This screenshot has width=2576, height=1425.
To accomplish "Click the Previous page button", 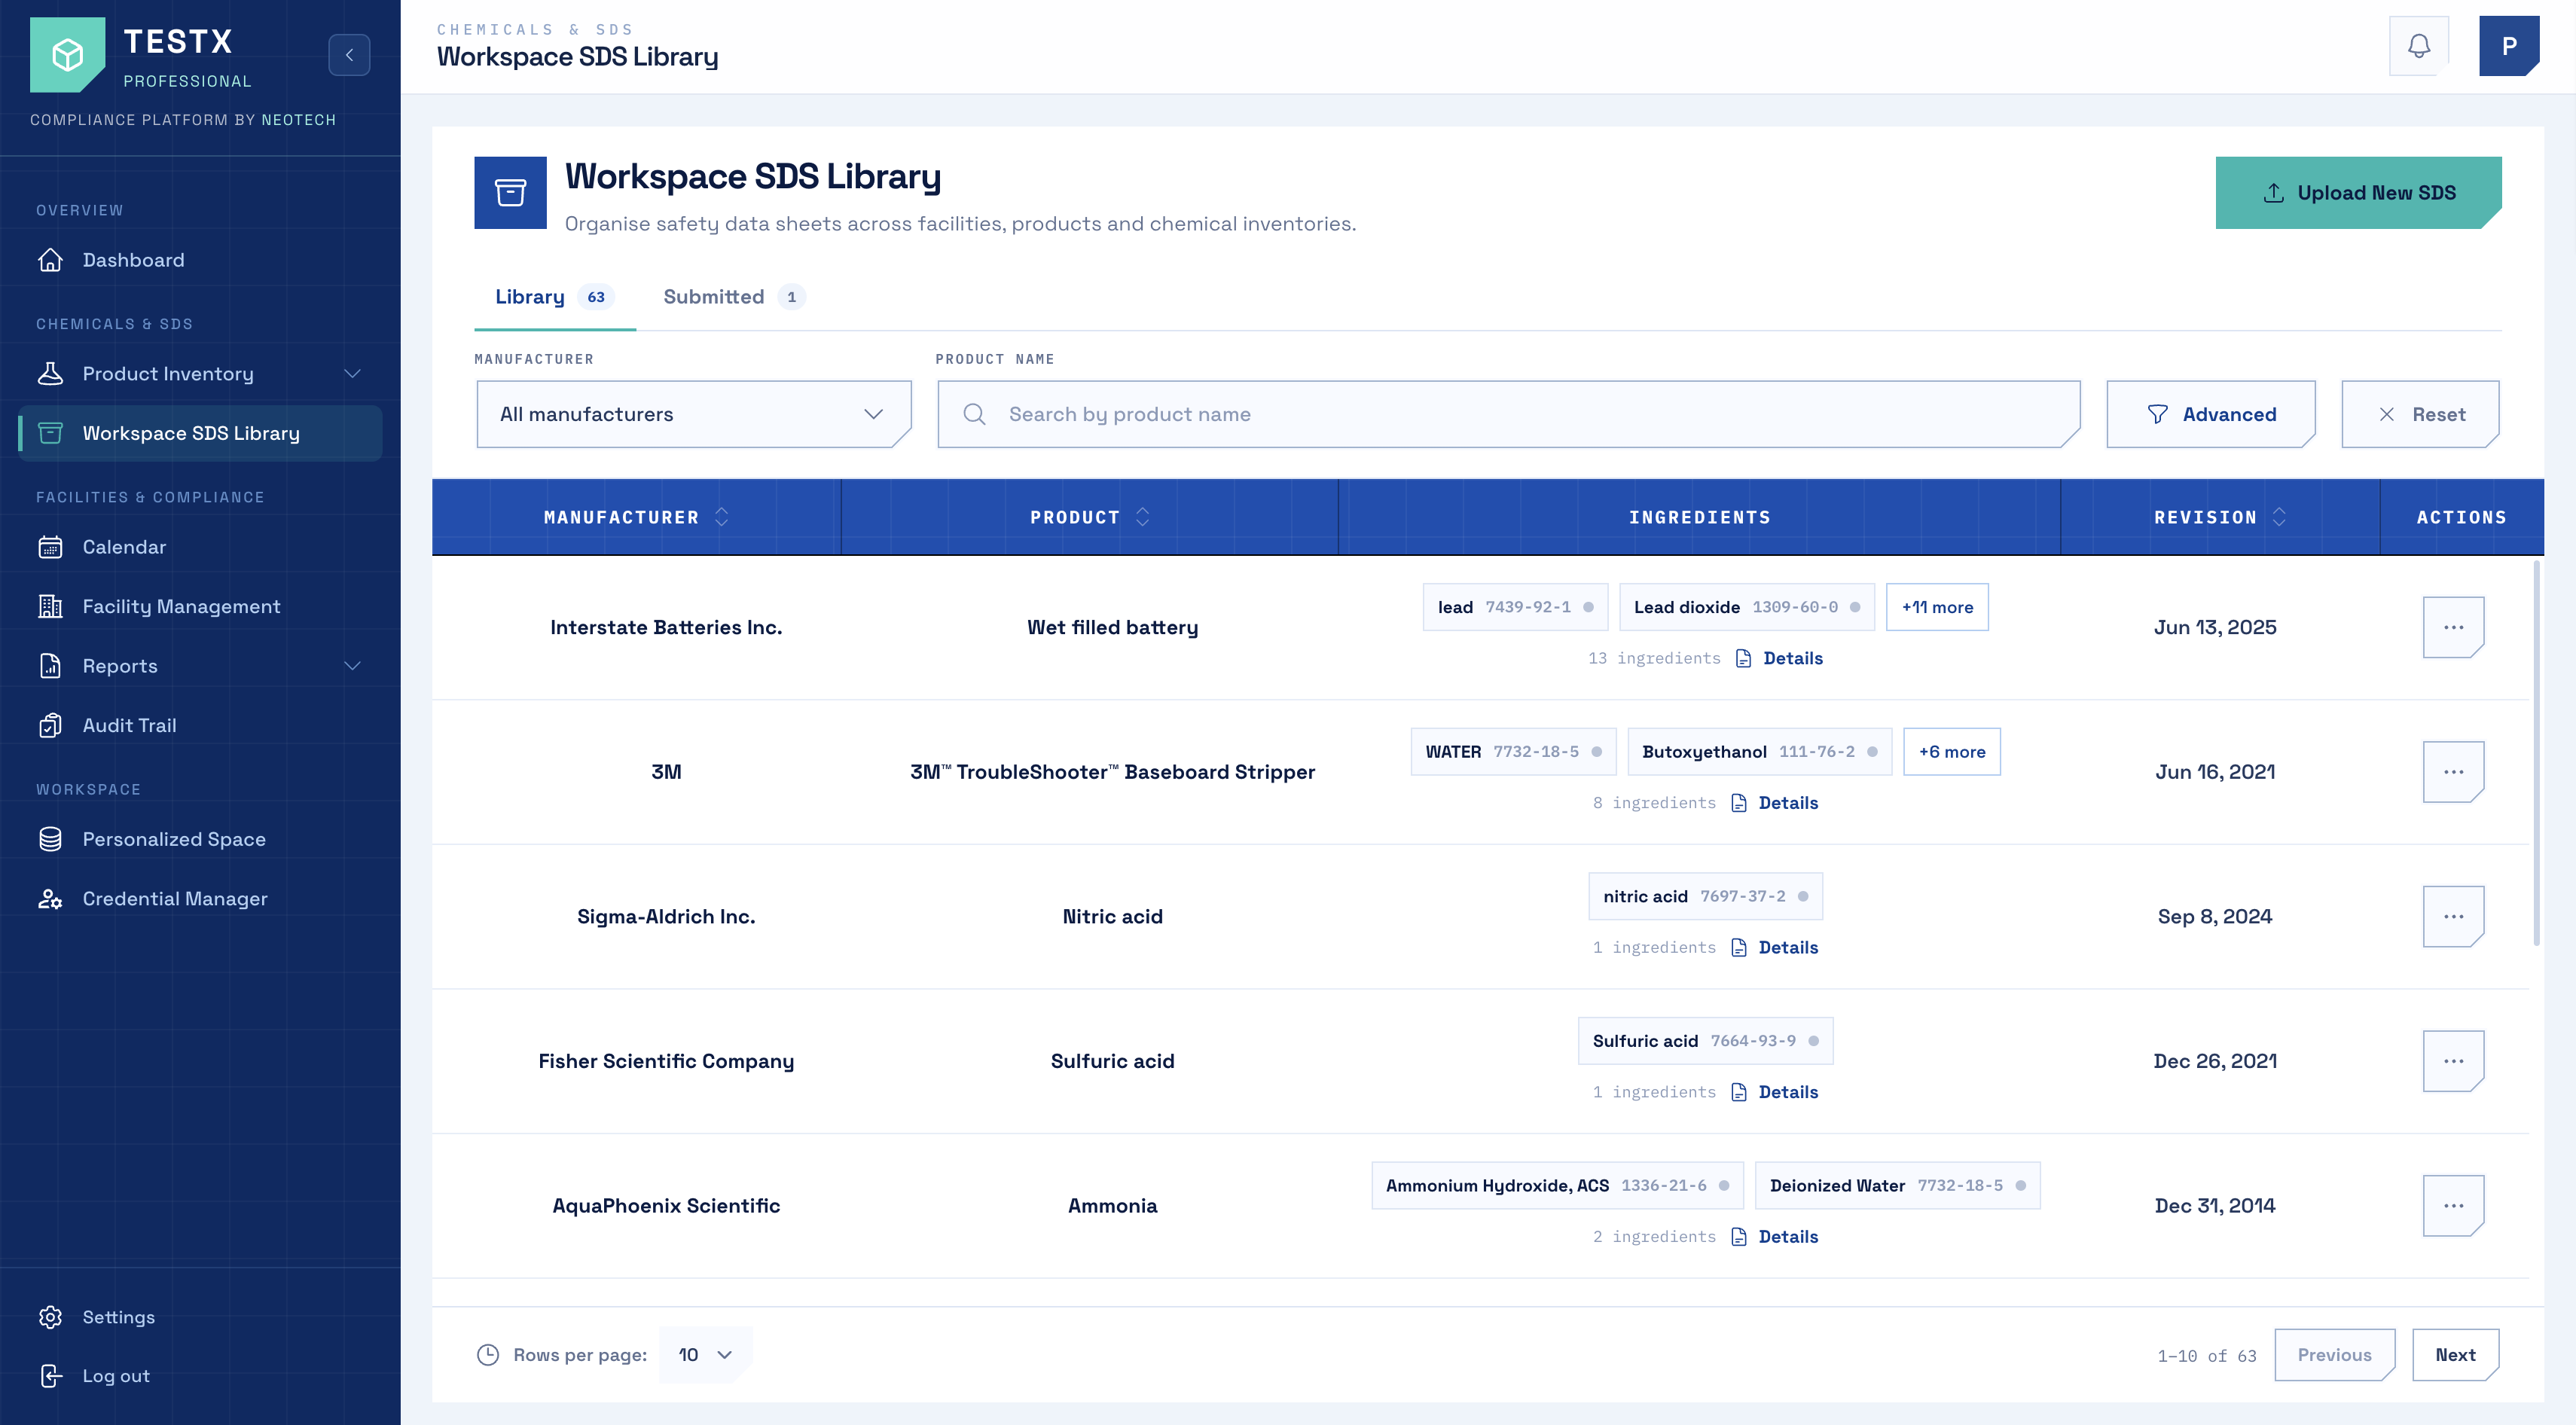I will (x=2334, y=1355).
